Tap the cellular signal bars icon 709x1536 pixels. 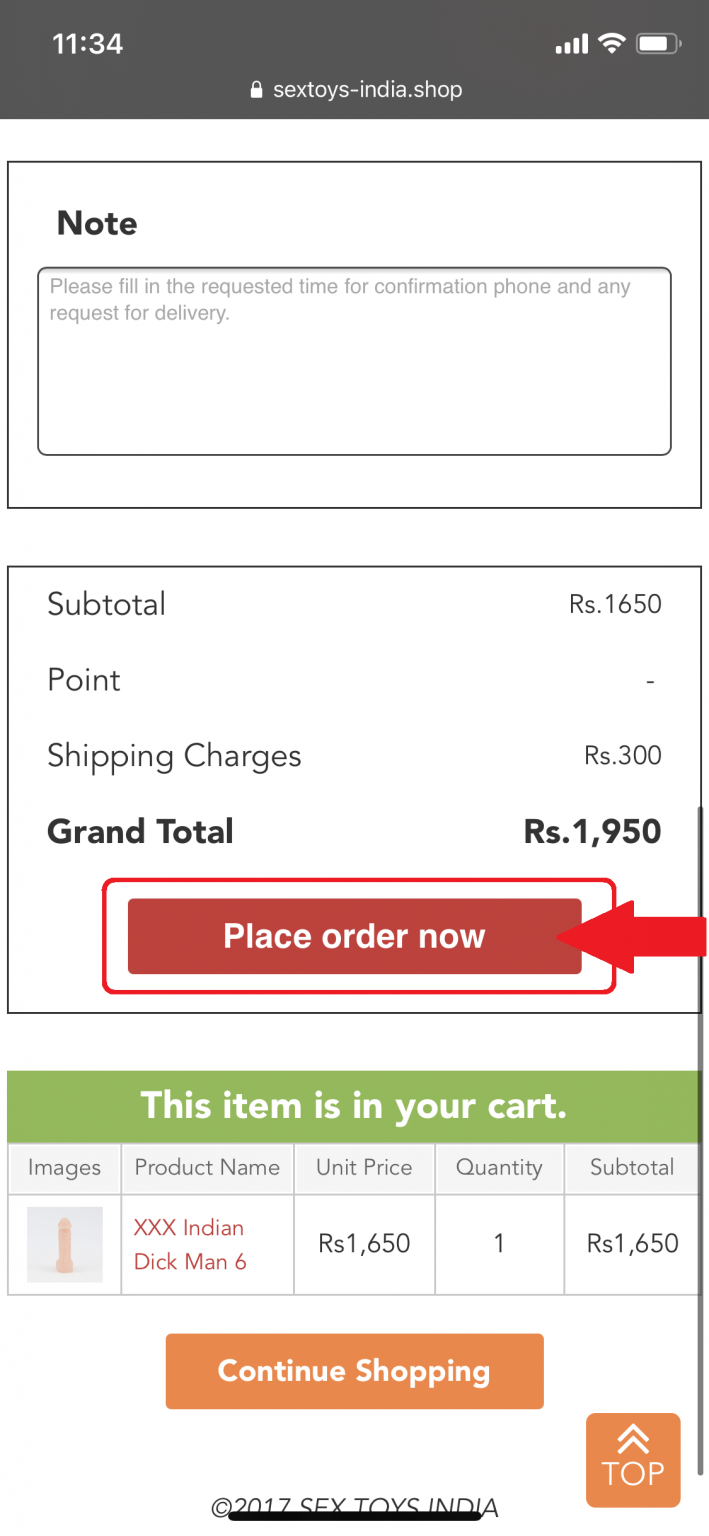(x=572, y=45)
